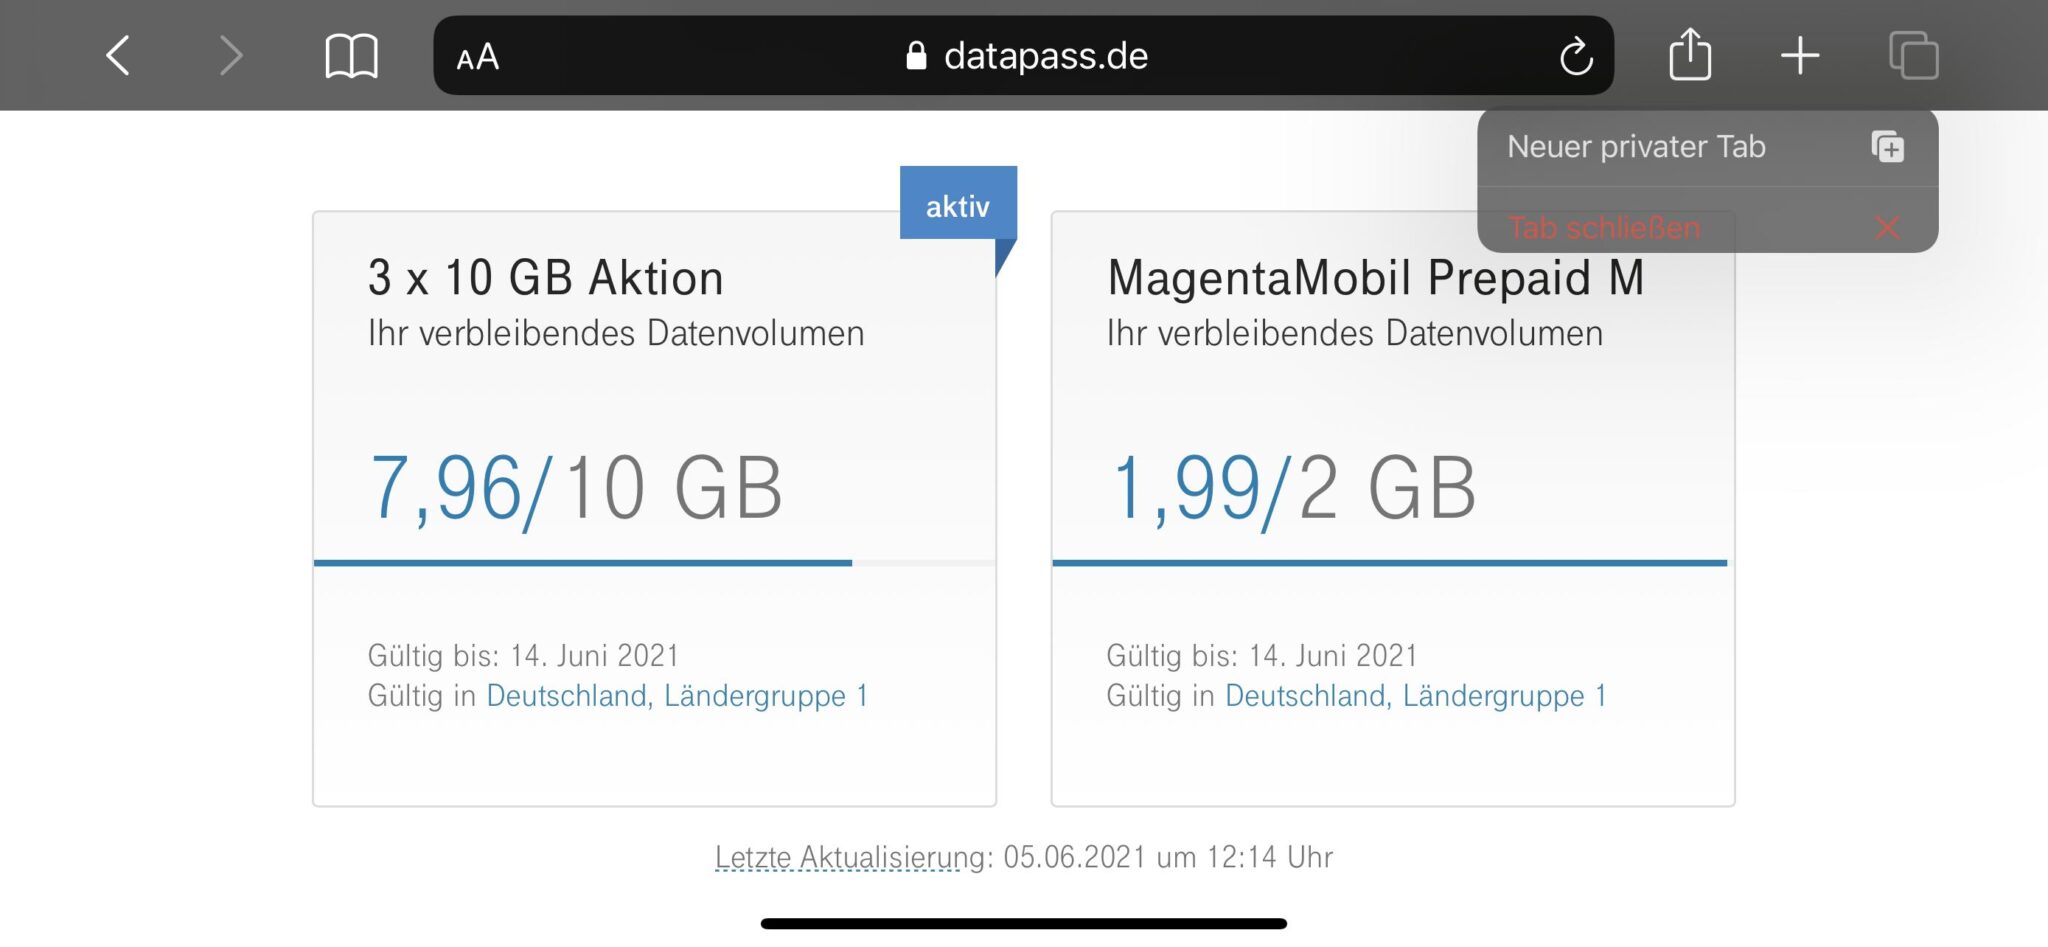Tap the padlock icon in the address bar
The image size is (2048, 947).
[x=915, y=56]
